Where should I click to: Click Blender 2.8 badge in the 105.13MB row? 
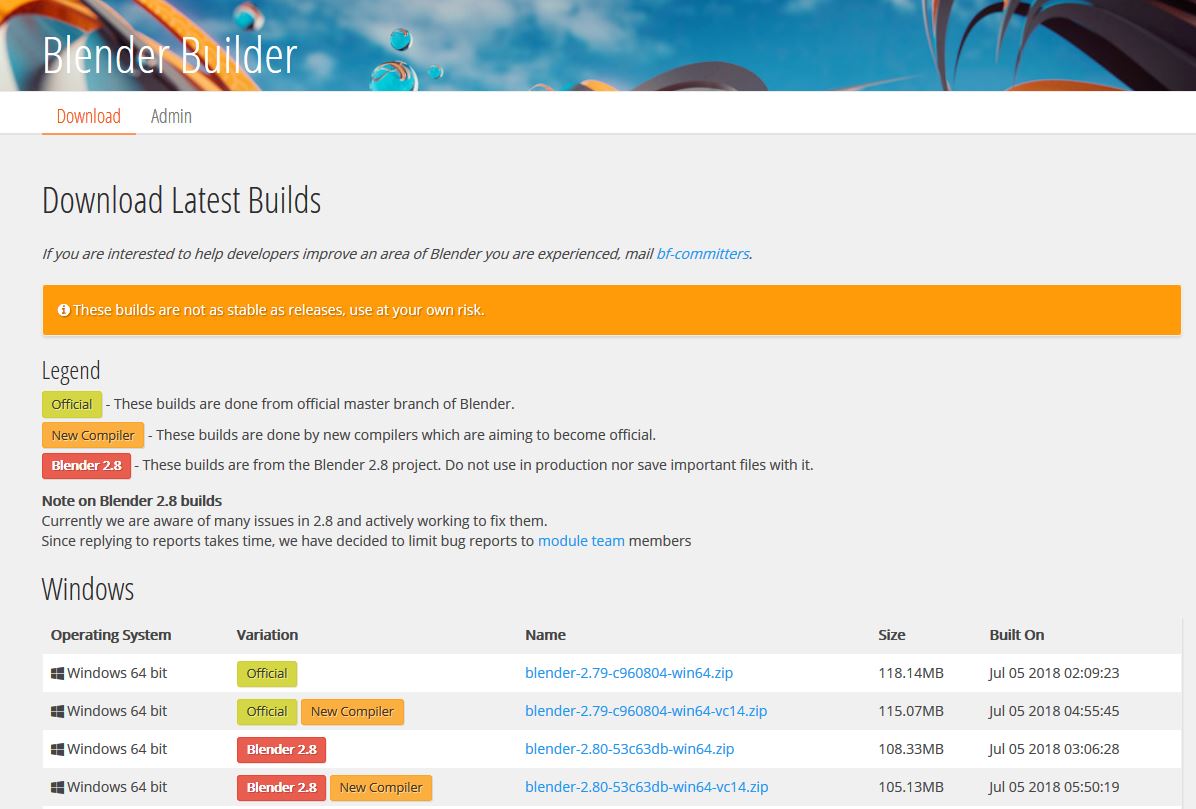click(281, 788)
